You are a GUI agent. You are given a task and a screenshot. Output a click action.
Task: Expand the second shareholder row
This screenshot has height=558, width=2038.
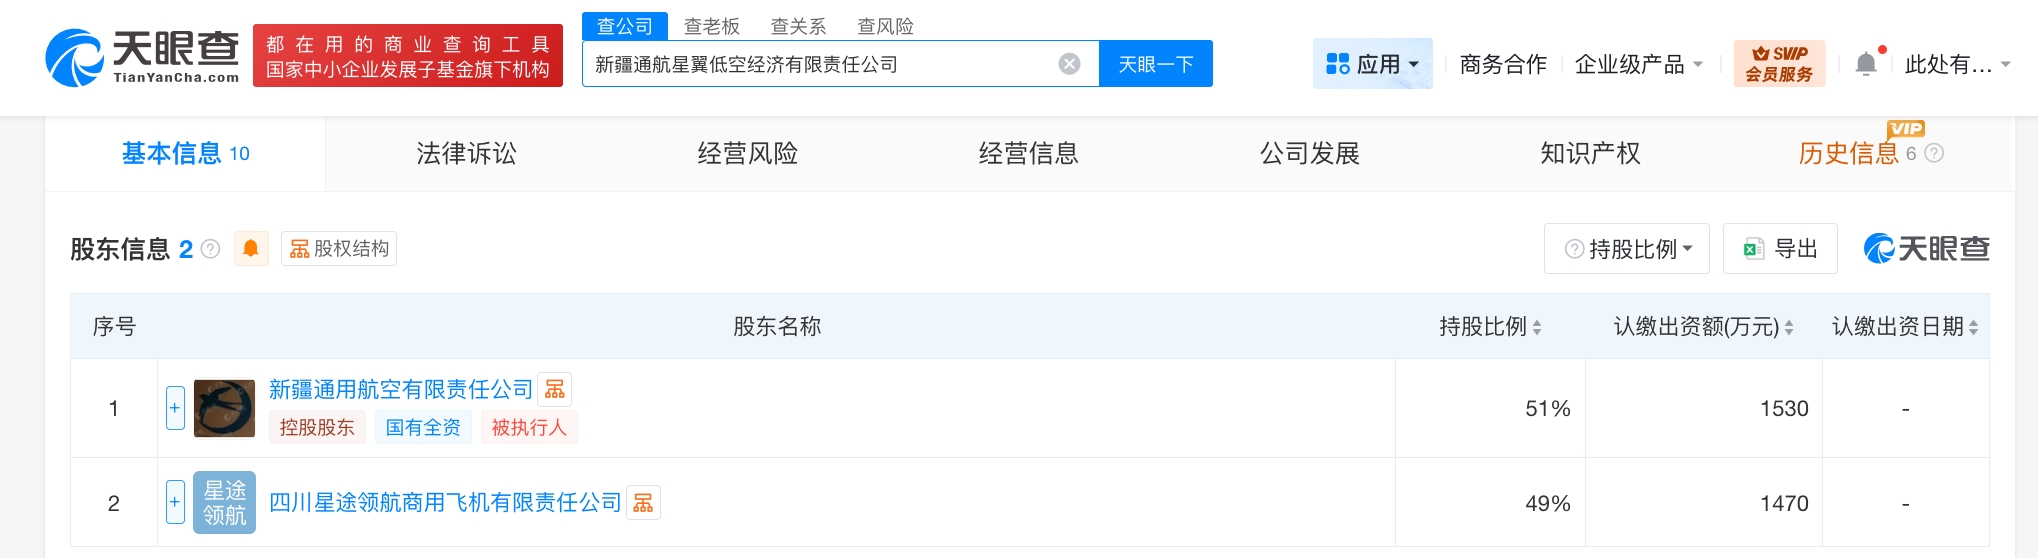point(175,502)
